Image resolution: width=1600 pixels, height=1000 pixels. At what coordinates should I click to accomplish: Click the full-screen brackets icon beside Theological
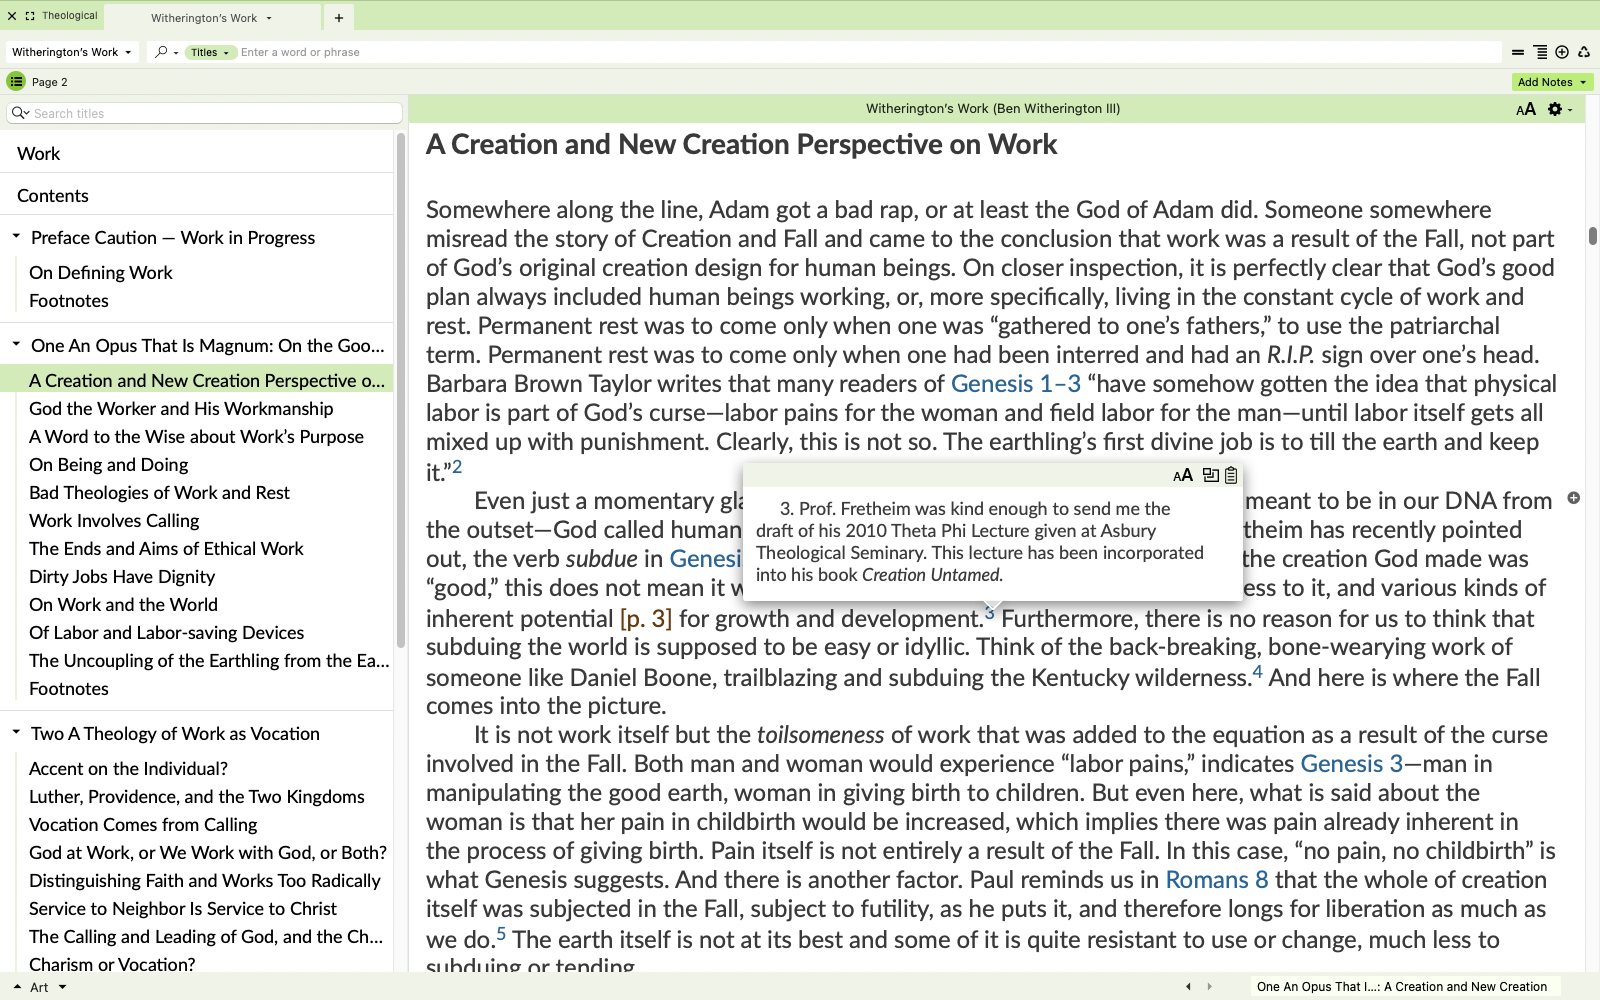pyautogui.click(x=30, y=16)
